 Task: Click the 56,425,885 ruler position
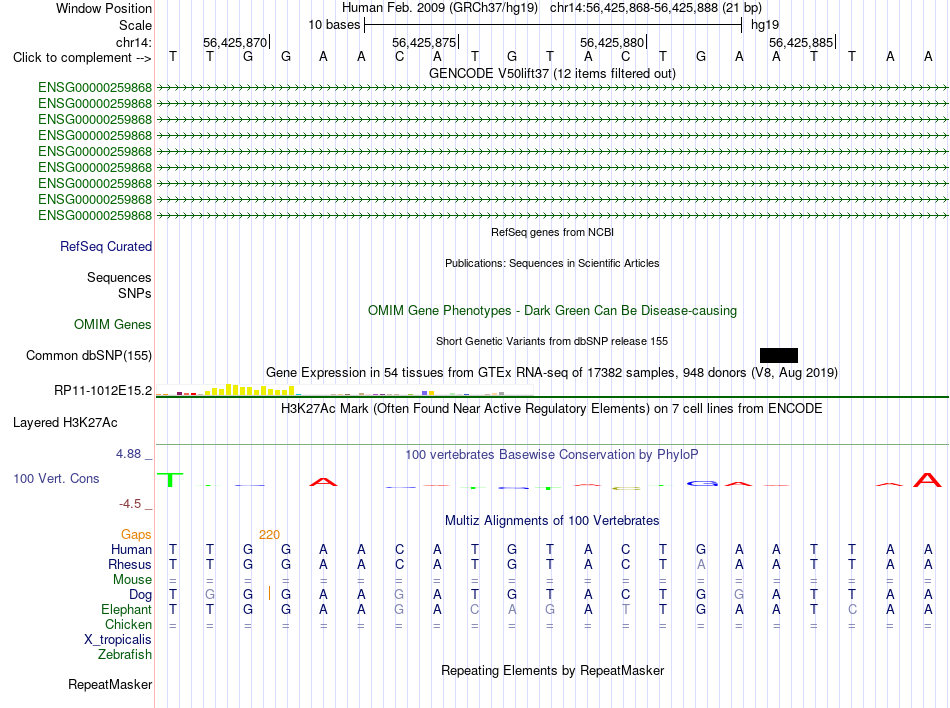pyautogui.click(x=801, y=42)
